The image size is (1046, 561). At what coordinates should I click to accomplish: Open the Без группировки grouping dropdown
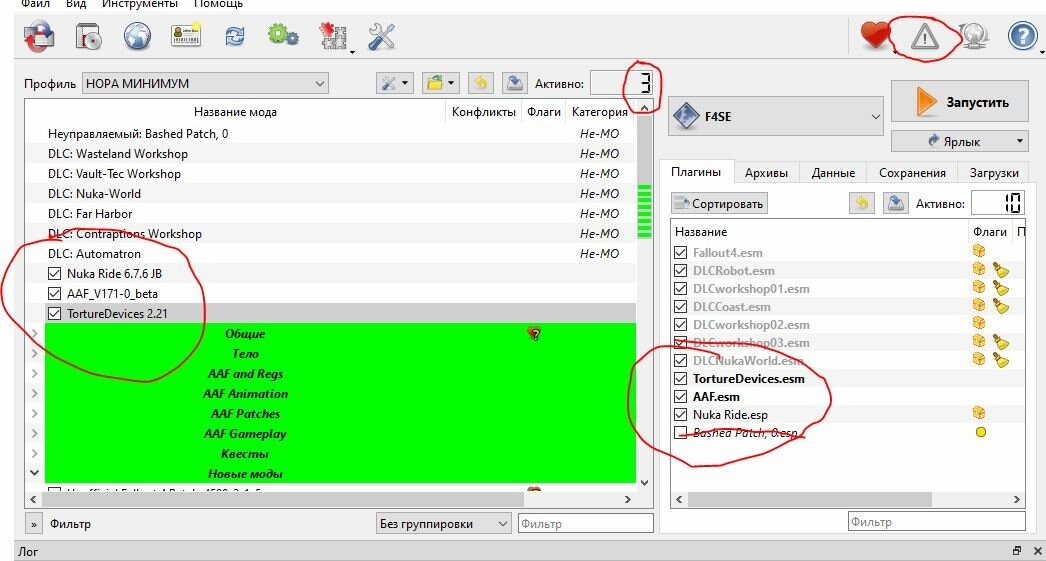click(444, 524)
